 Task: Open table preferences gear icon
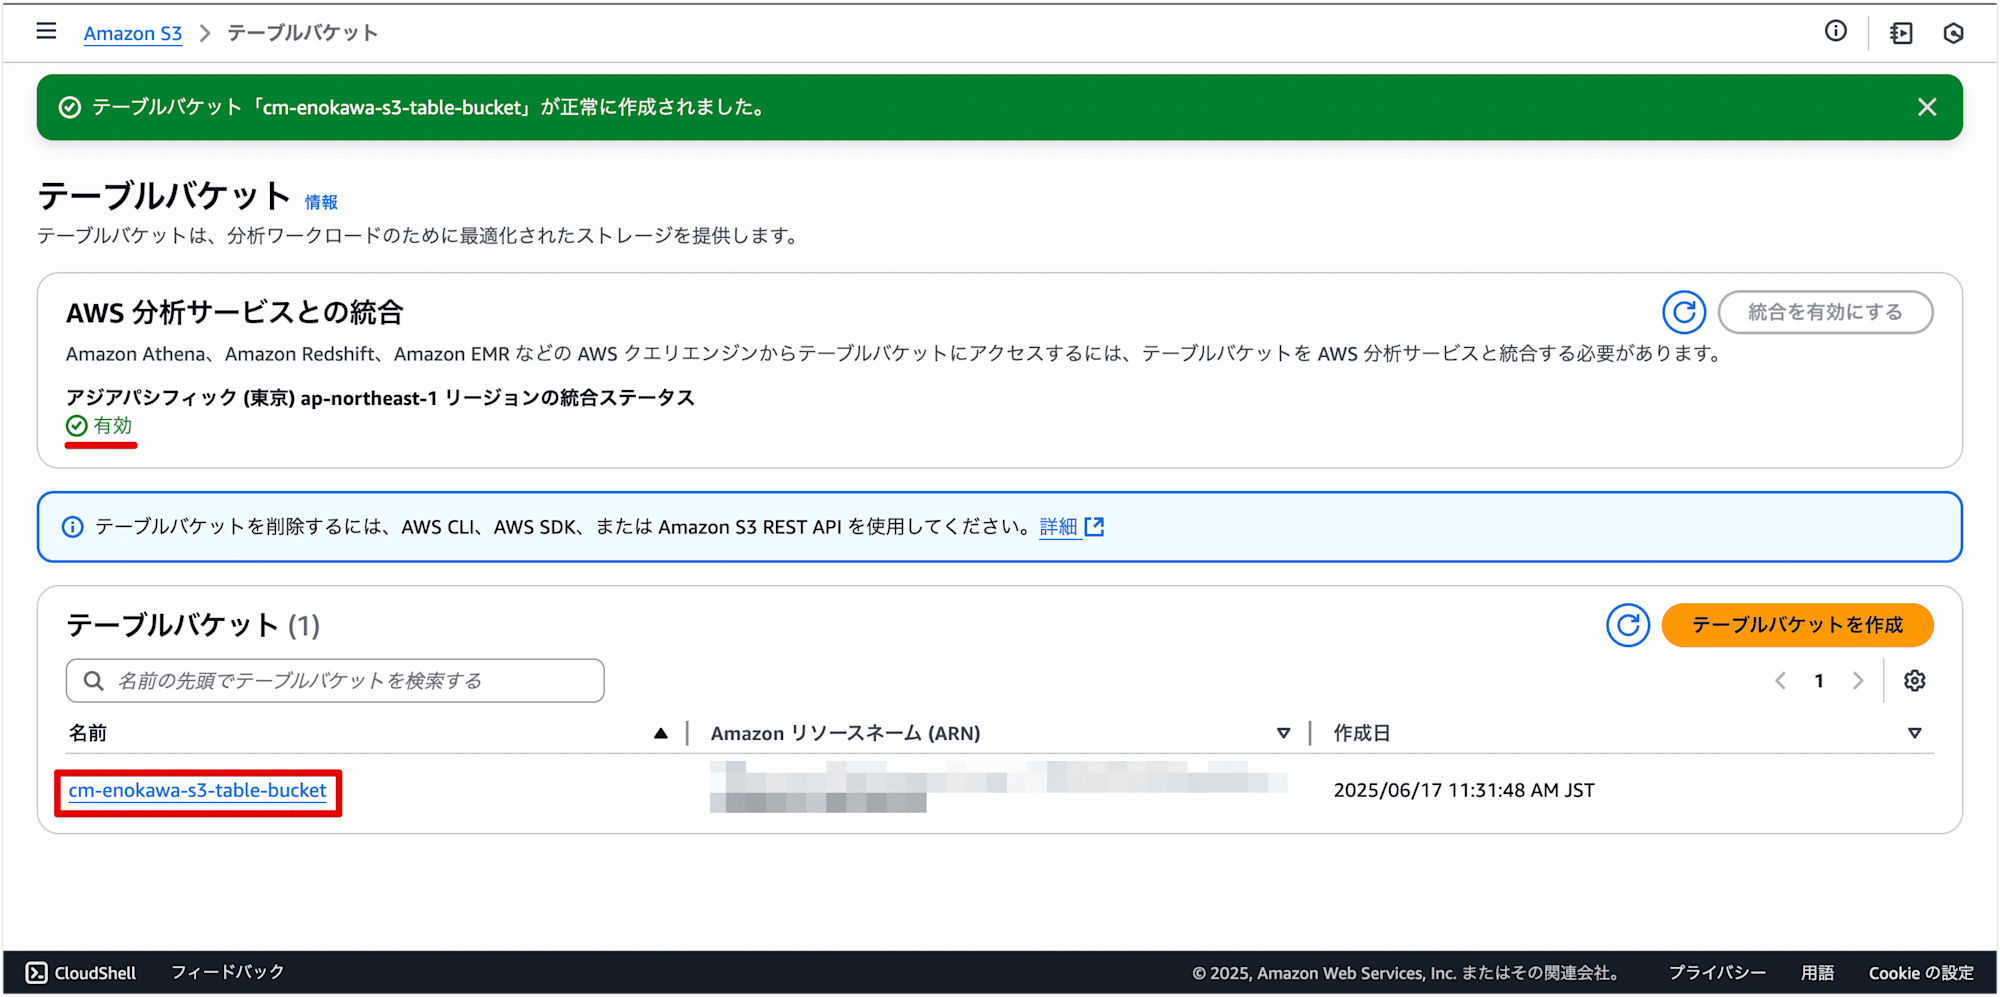[1914, 681]
